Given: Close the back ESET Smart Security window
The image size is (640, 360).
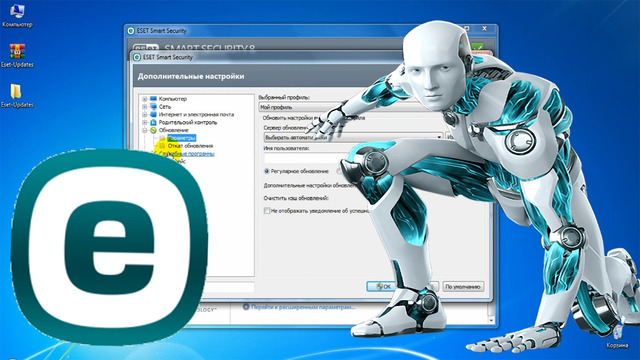Looking at the screenshot, I should [484, 29].
